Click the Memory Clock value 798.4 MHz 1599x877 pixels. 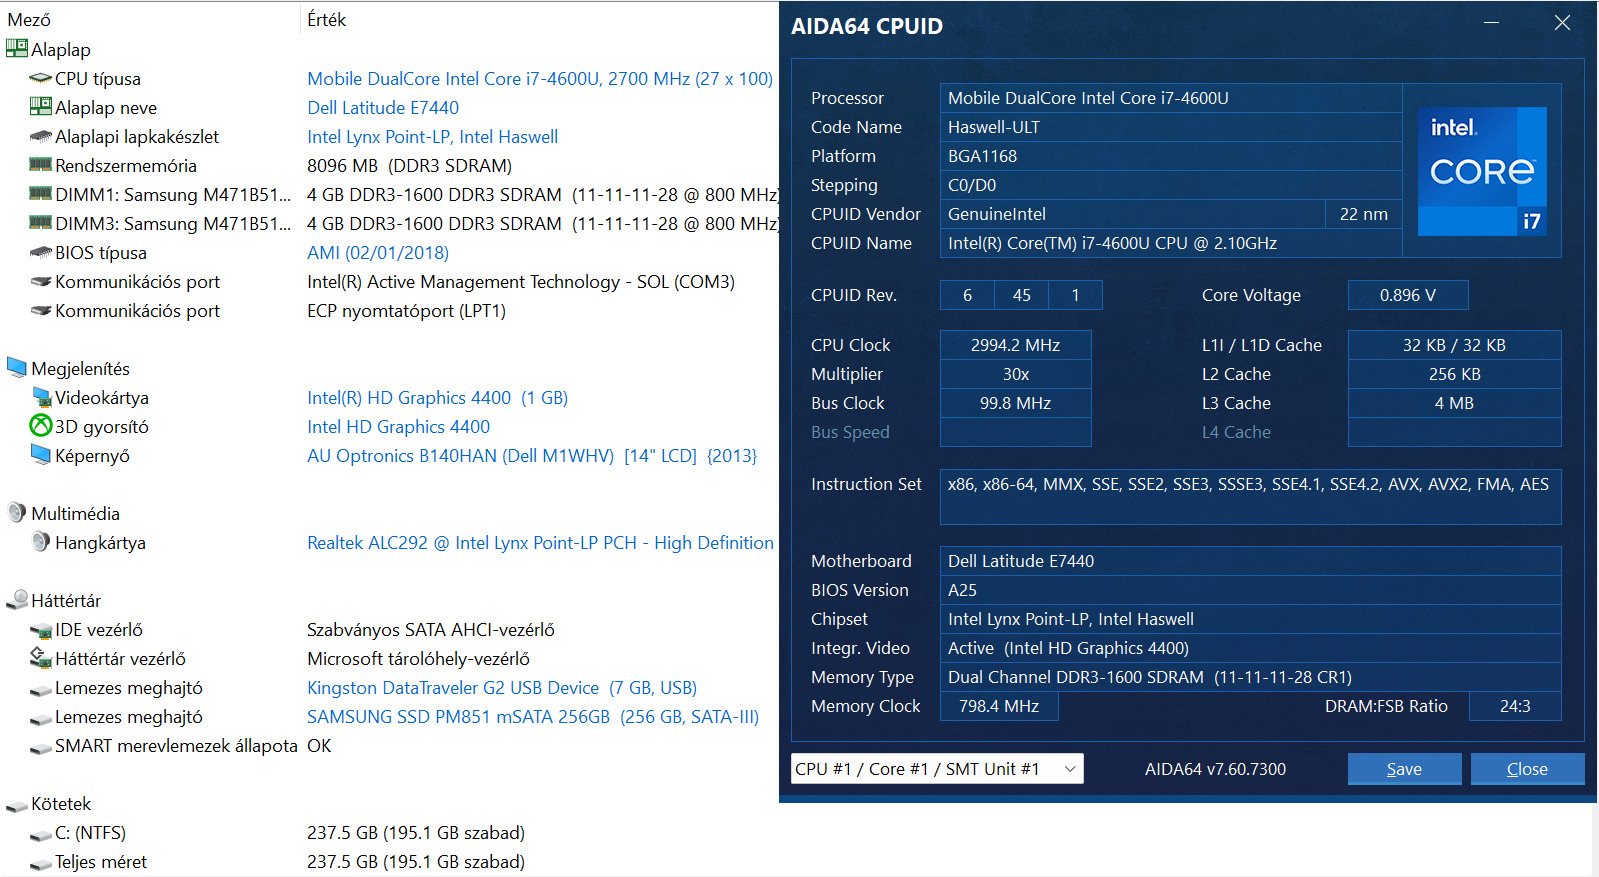[999, 706]
